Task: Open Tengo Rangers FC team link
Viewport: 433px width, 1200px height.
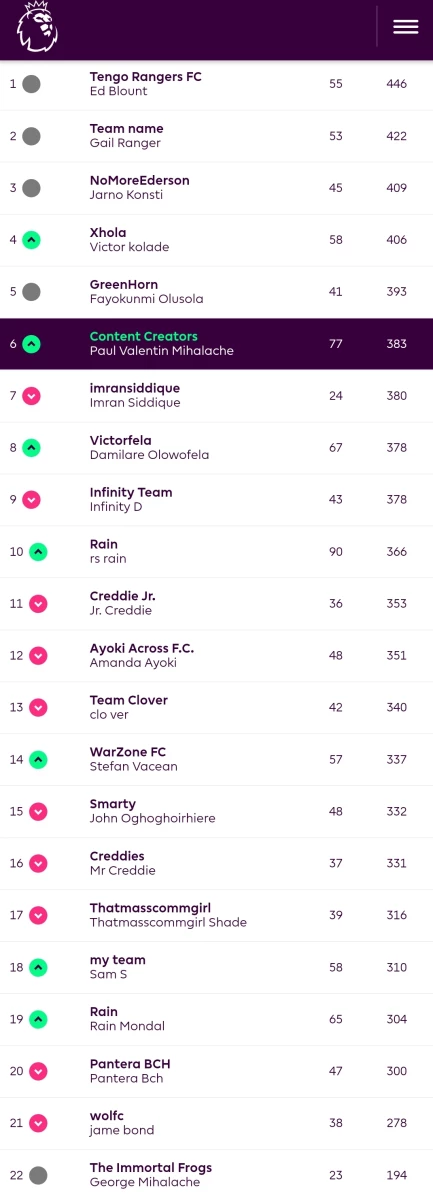Action: click(x=146, y=77)
